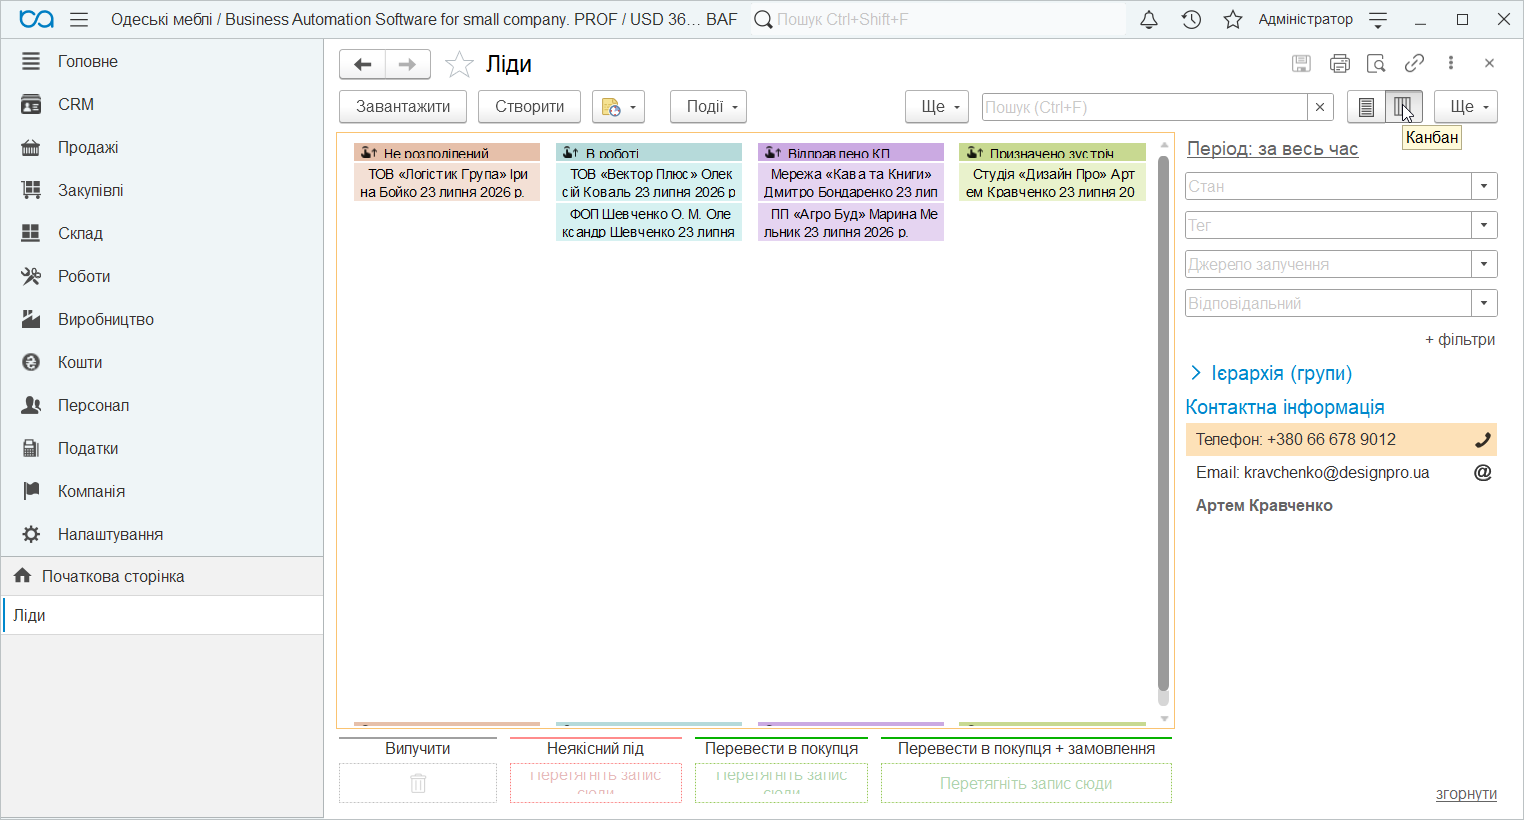The width and height of the screenshot is (1524, 820).
Task: Click the save diskette icon
Action: pos(1301,64)
